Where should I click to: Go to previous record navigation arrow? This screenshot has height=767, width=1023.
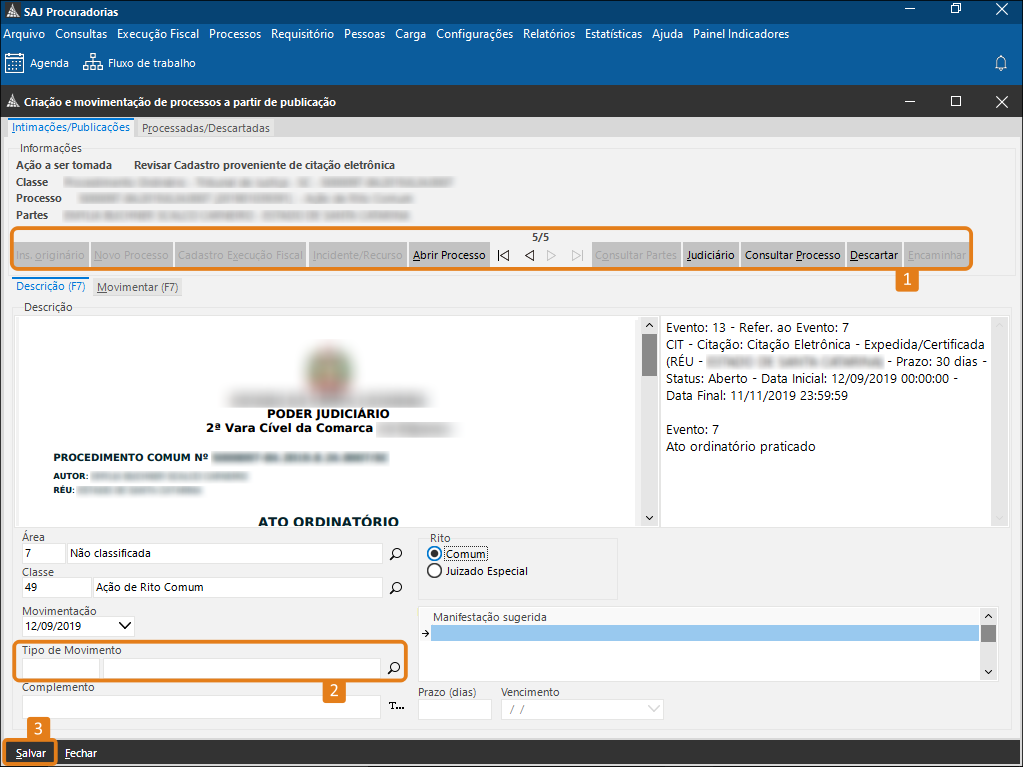coord(529,255)
